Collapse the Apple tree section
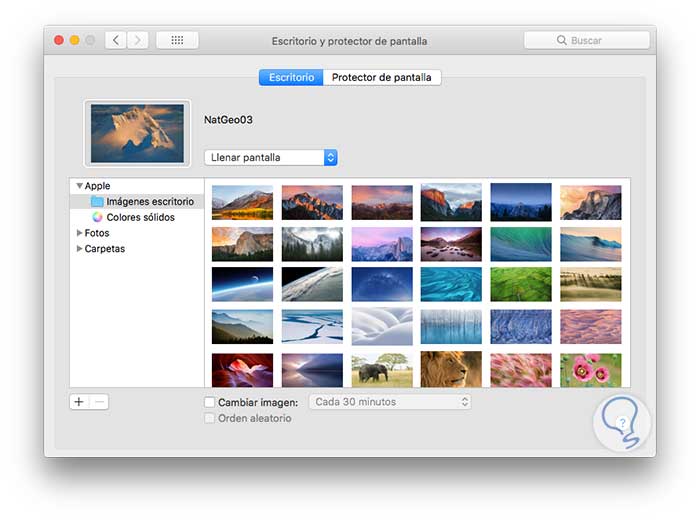The image size is (700, 520). [x=79, y=186]
